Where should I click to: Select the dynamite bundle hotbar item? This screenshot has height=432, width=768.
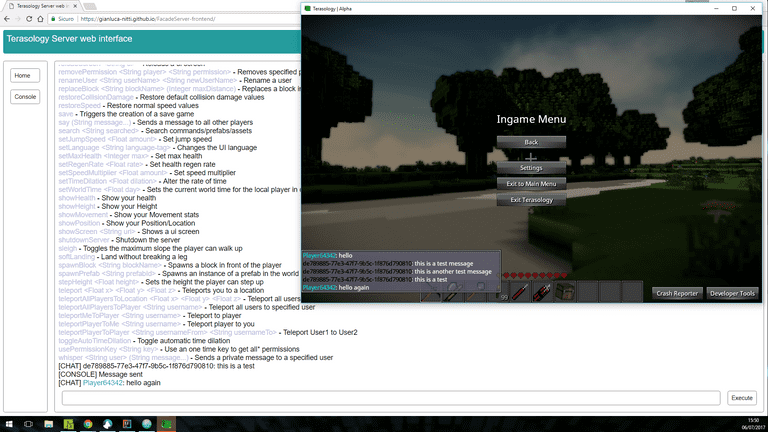click(542, 291)
